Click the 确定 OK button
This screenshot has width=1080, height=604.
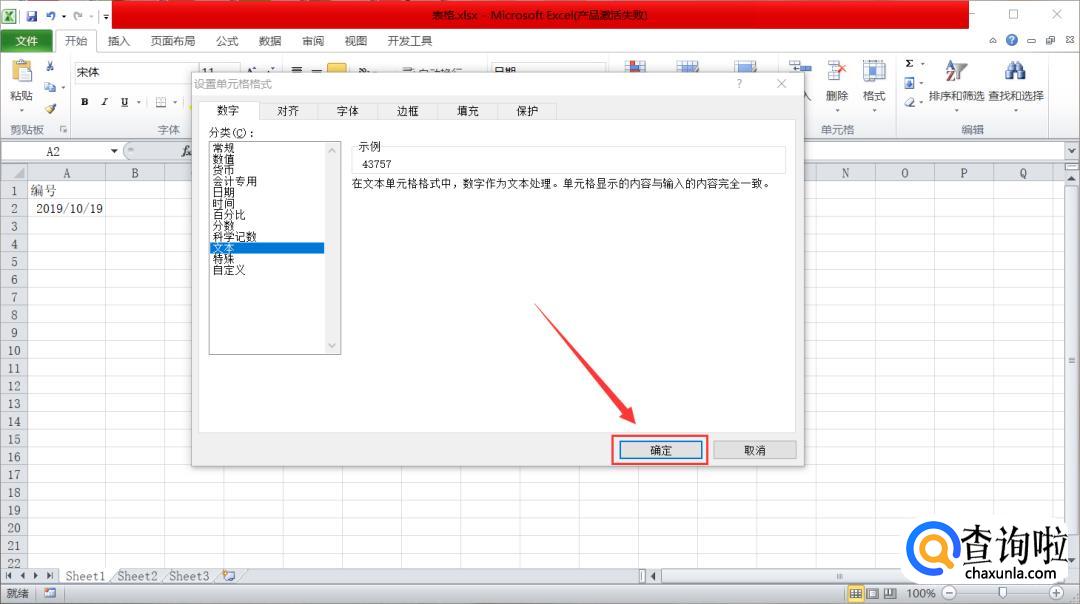pos(661,450)
